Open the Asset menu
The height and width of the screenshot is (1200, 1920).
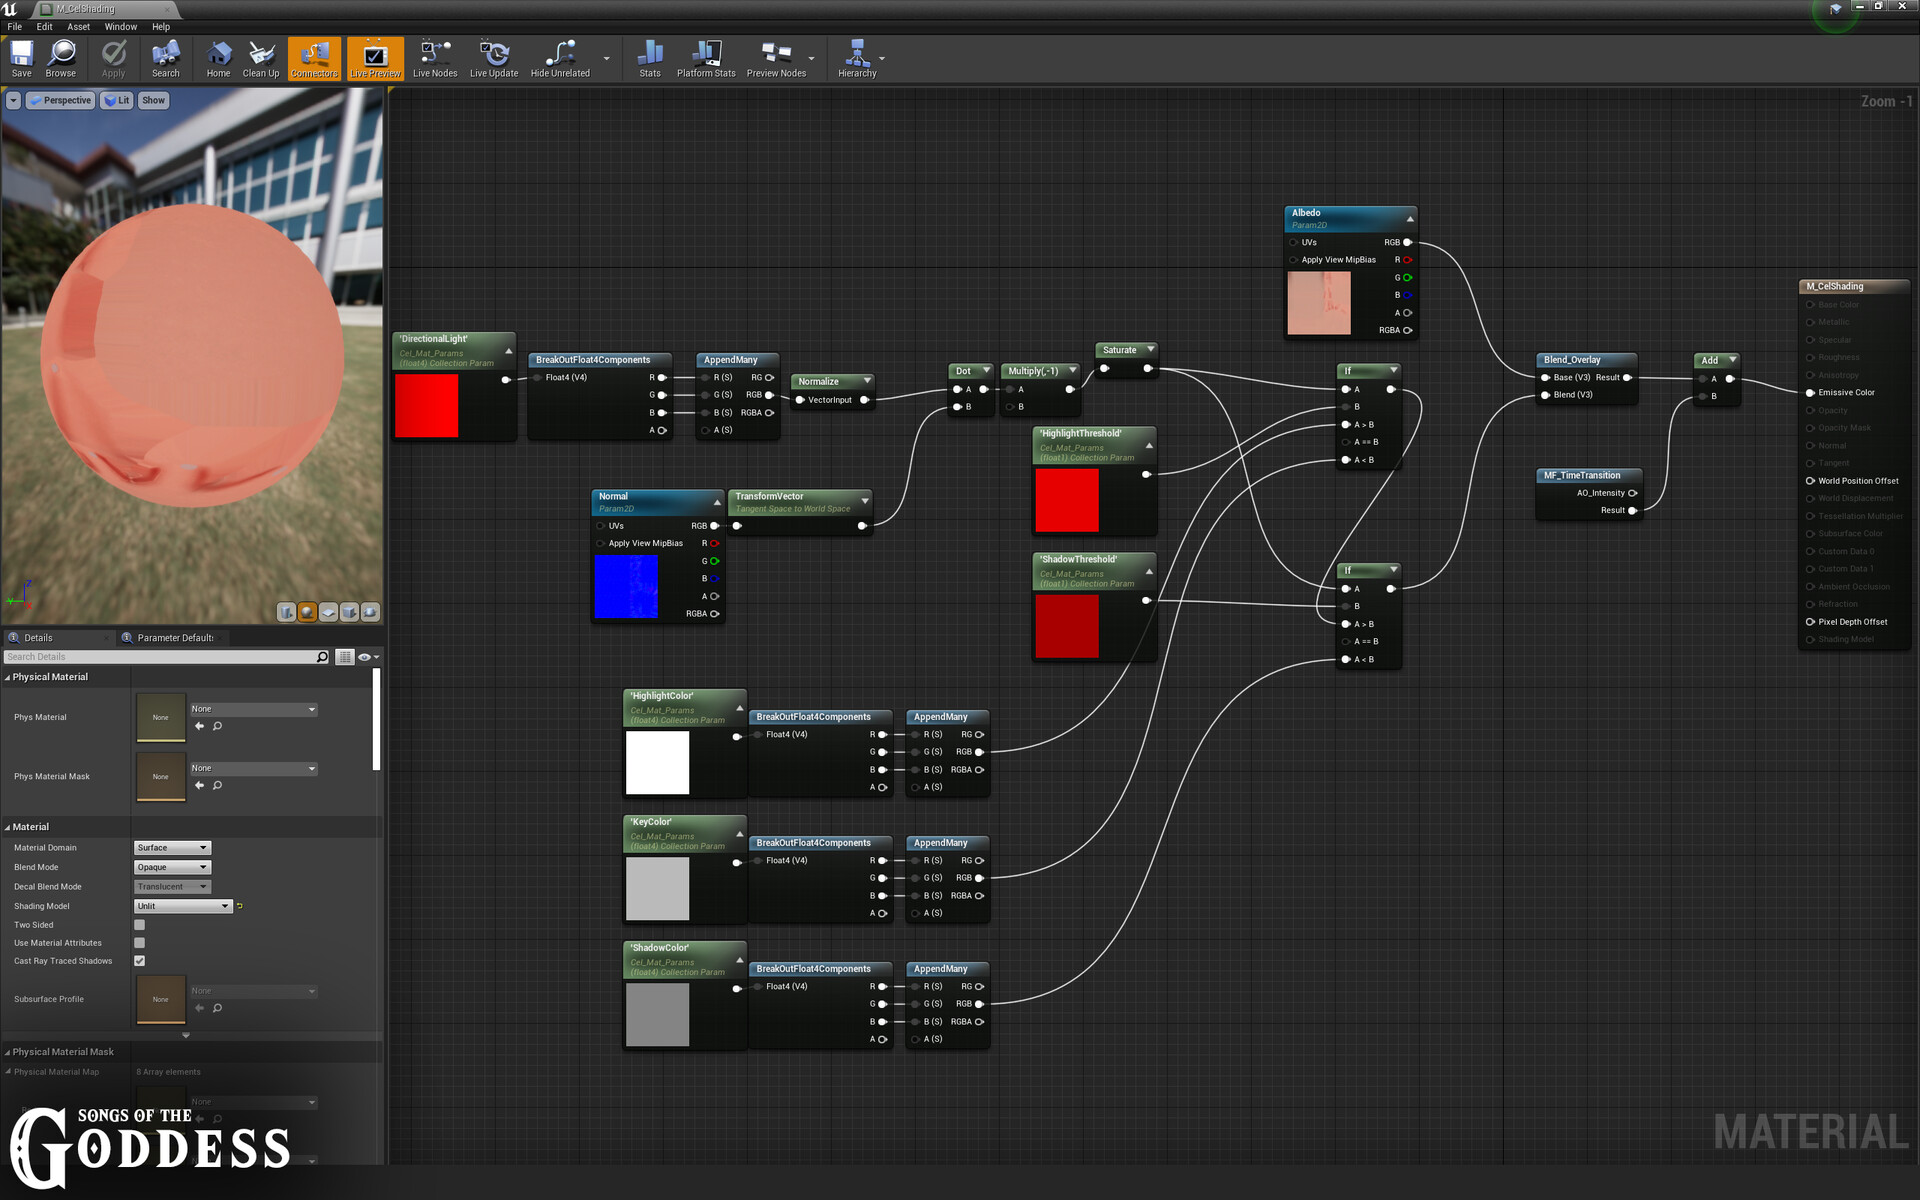point(78,27)
